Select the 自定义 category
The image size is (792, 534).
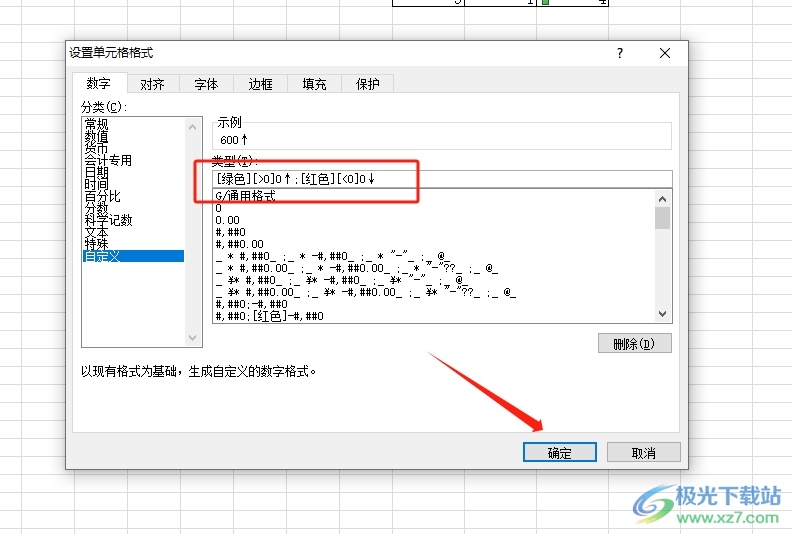(102, 256)
